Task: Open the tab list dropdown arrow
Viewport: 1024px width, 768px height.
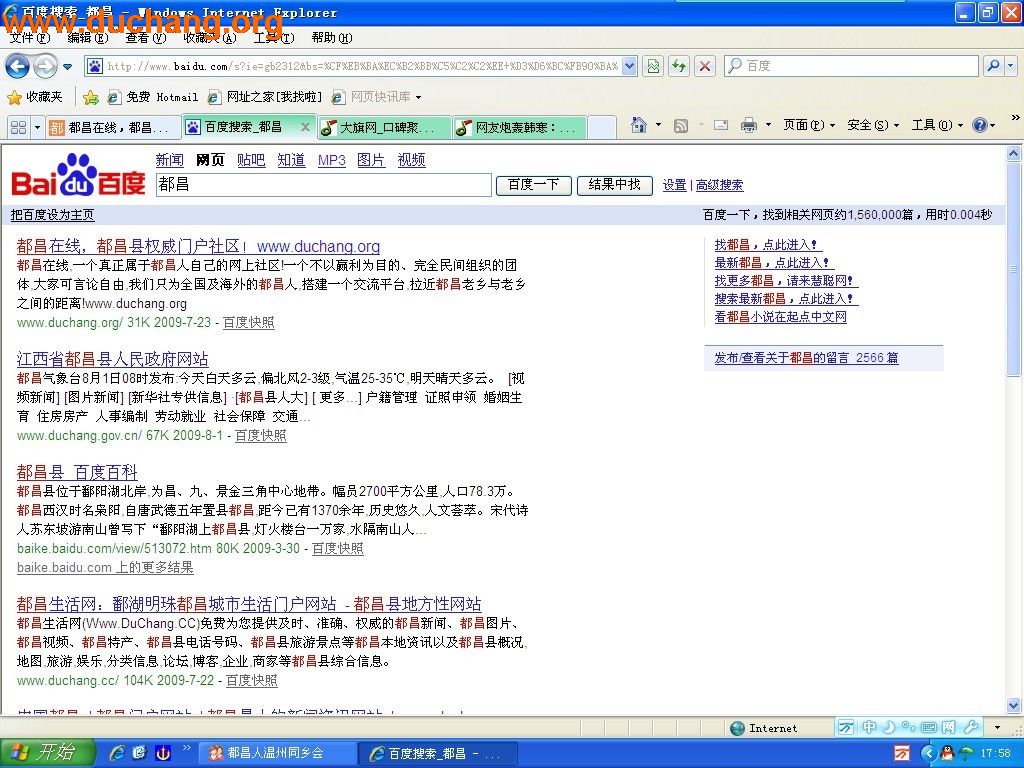Action: tap(37, 127)
